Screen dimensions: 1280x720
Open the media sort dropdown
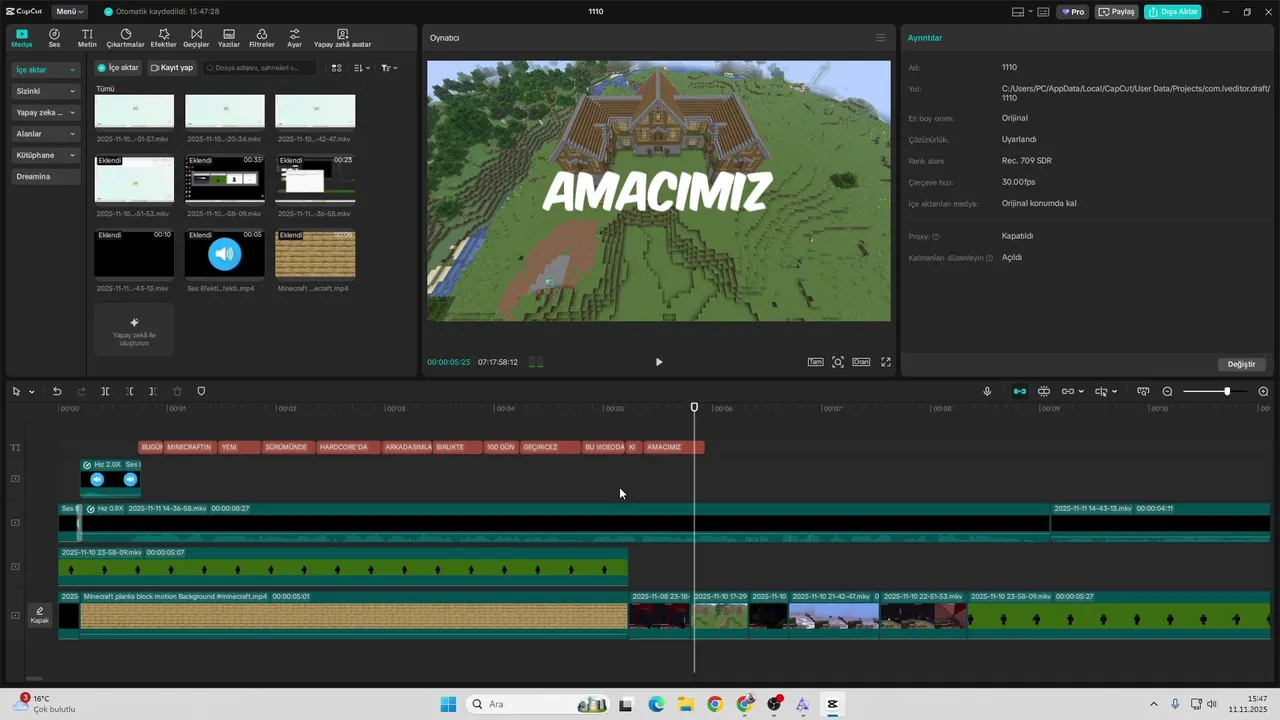point(362,68)
